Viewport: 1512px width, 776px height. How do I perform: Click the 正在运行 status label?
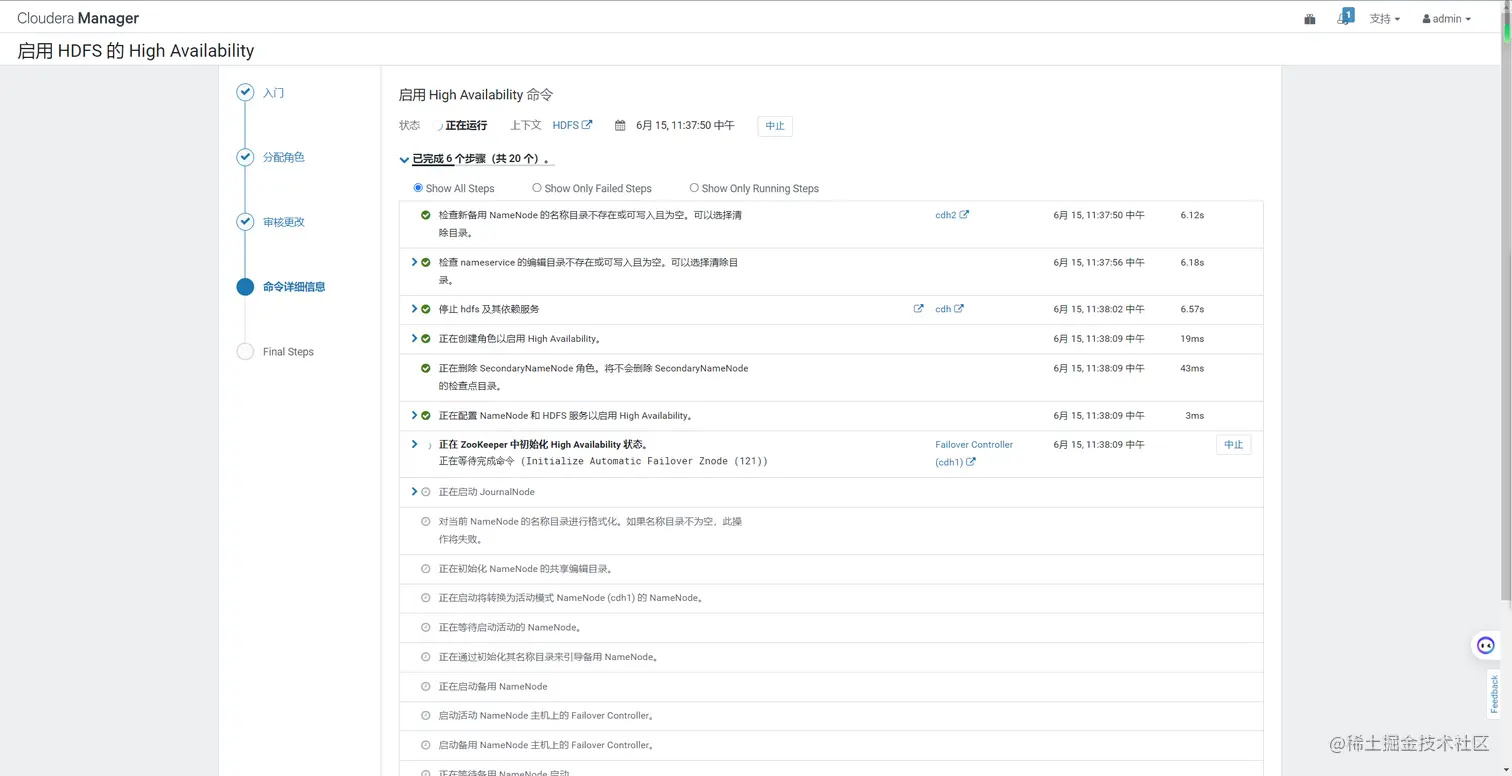(x=466, y=125)
